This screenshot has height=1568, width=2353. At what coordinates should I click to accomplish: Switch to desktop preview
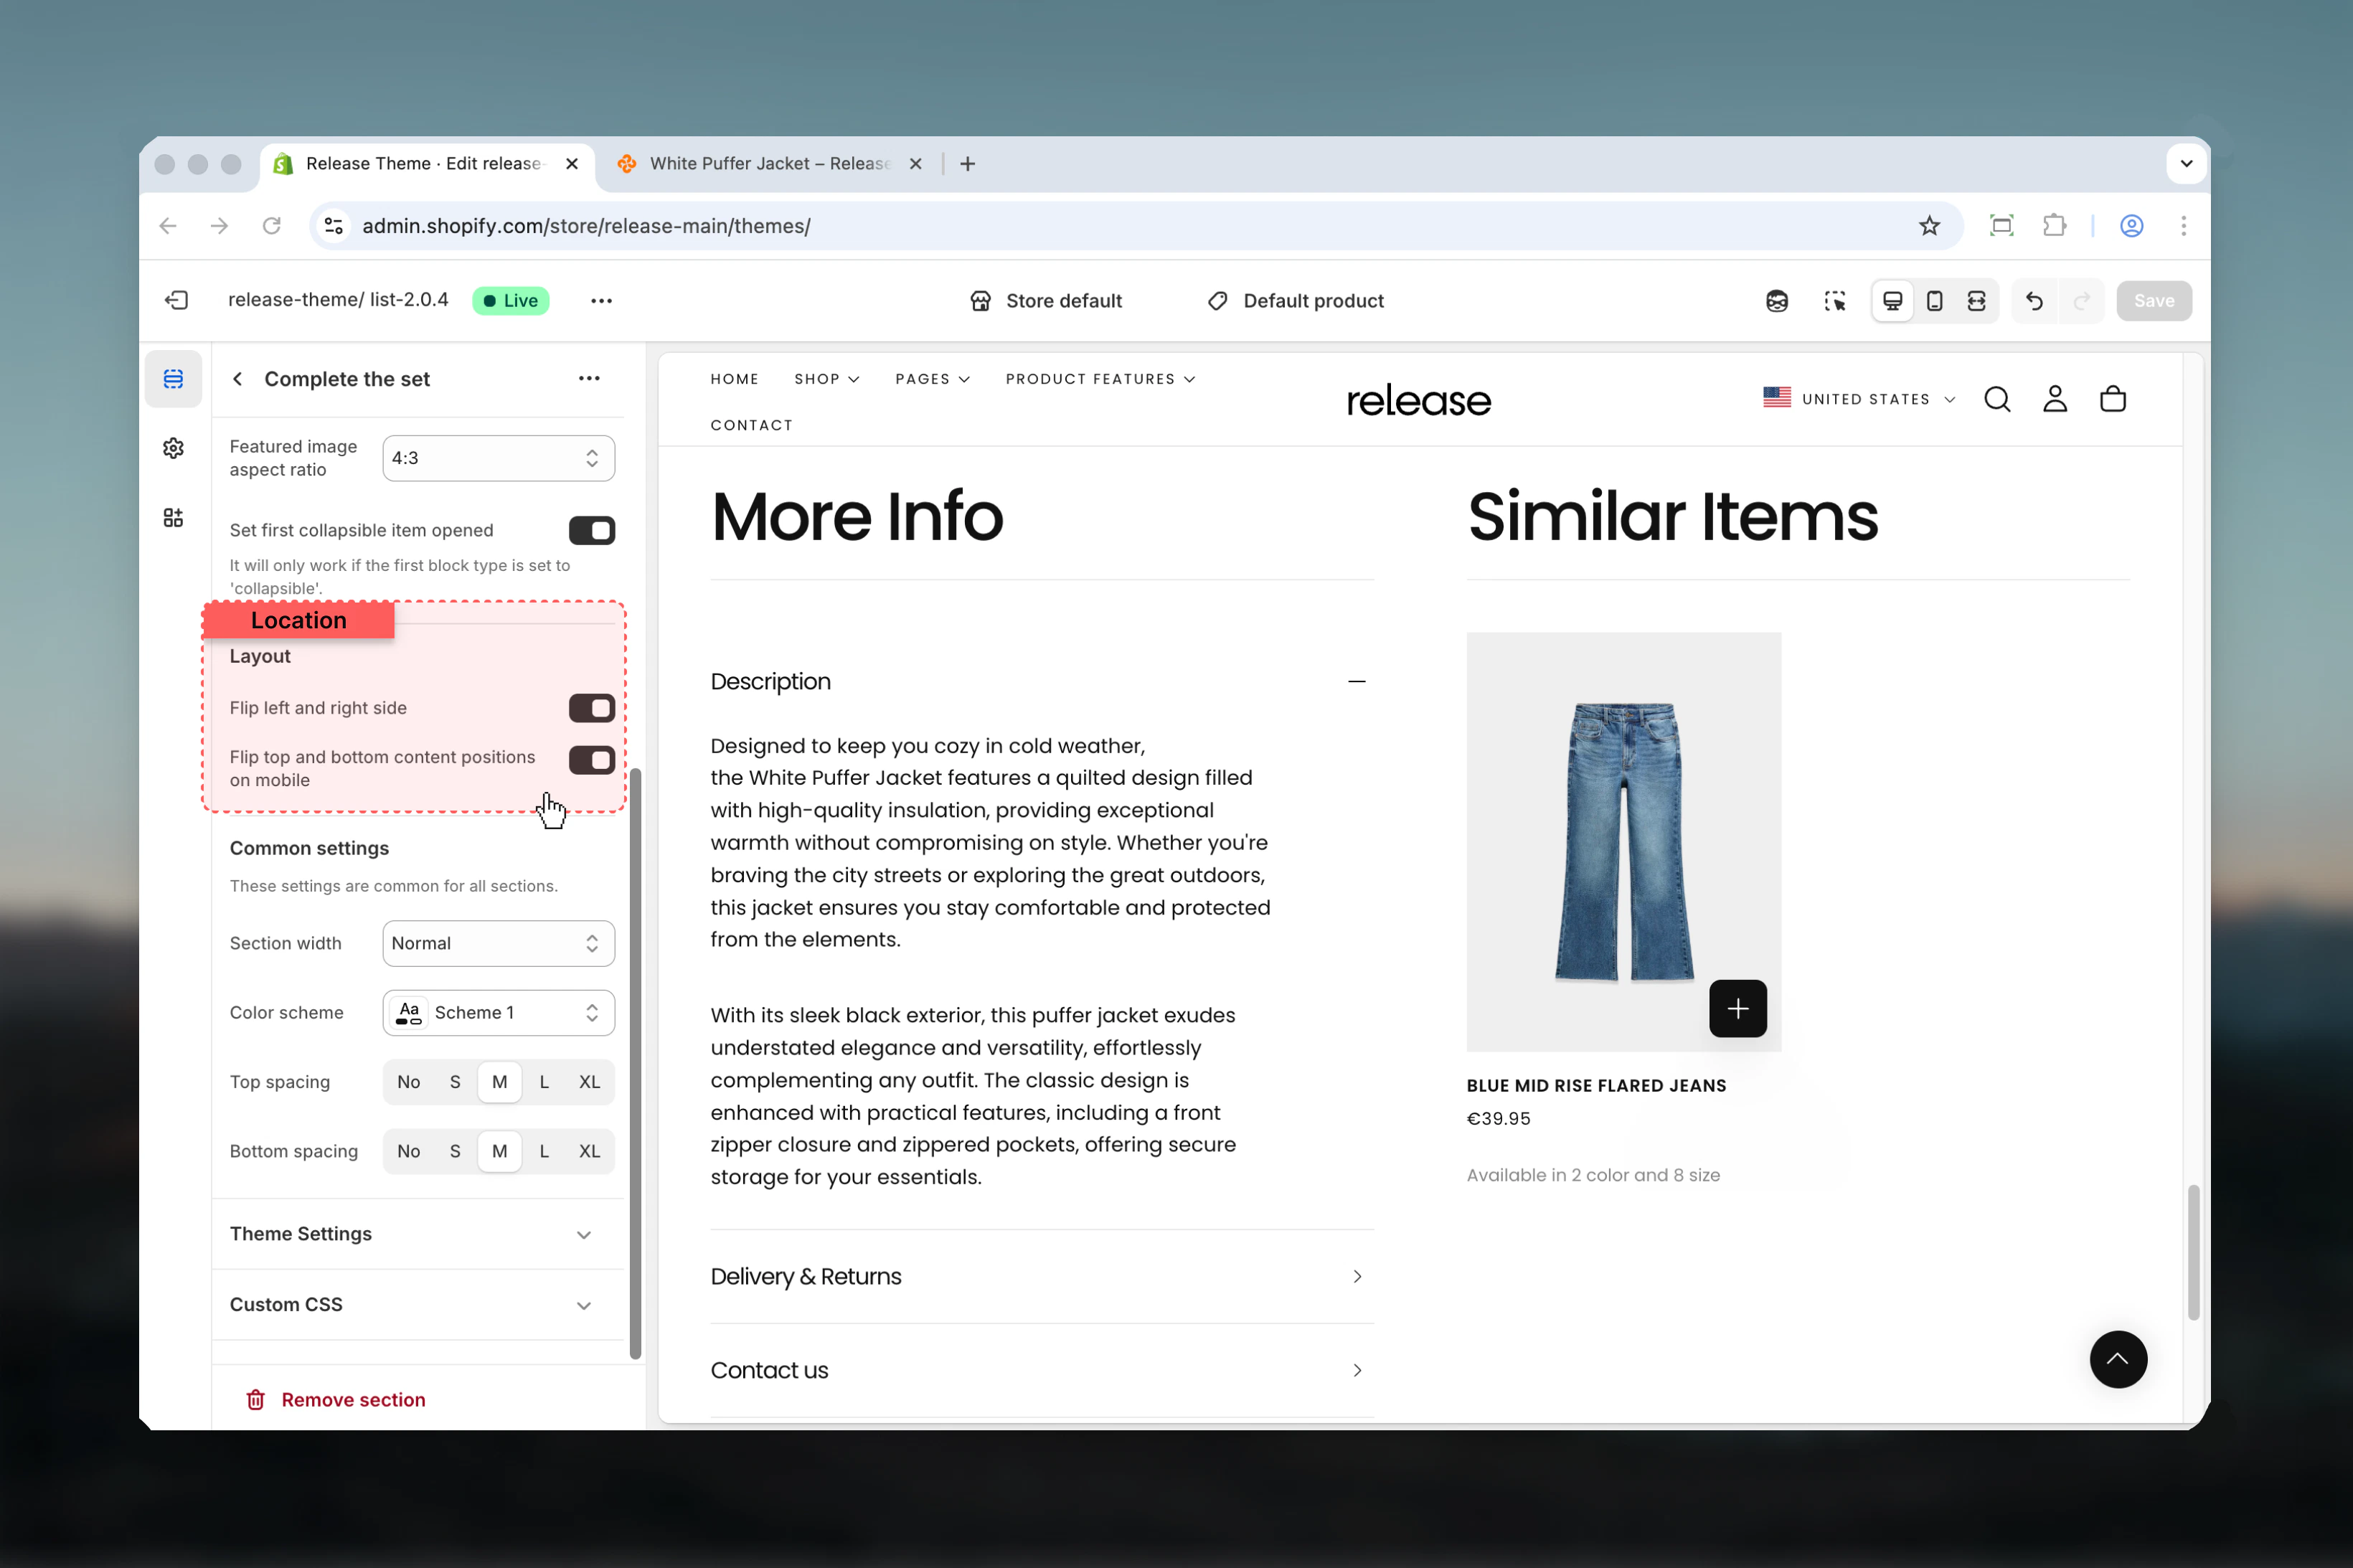(x=1892, y=301)
